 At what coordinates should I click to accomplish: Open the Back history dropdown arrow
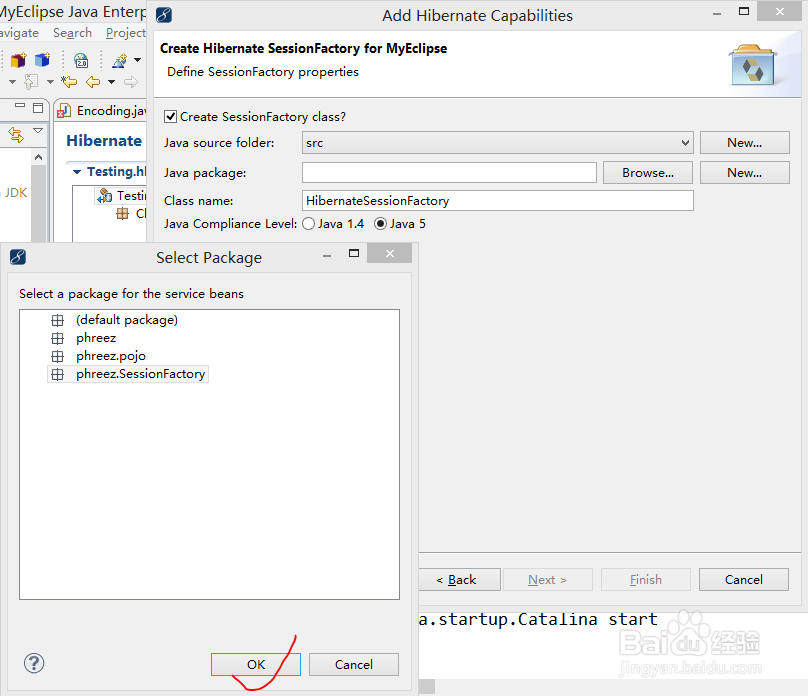point(111,82)
